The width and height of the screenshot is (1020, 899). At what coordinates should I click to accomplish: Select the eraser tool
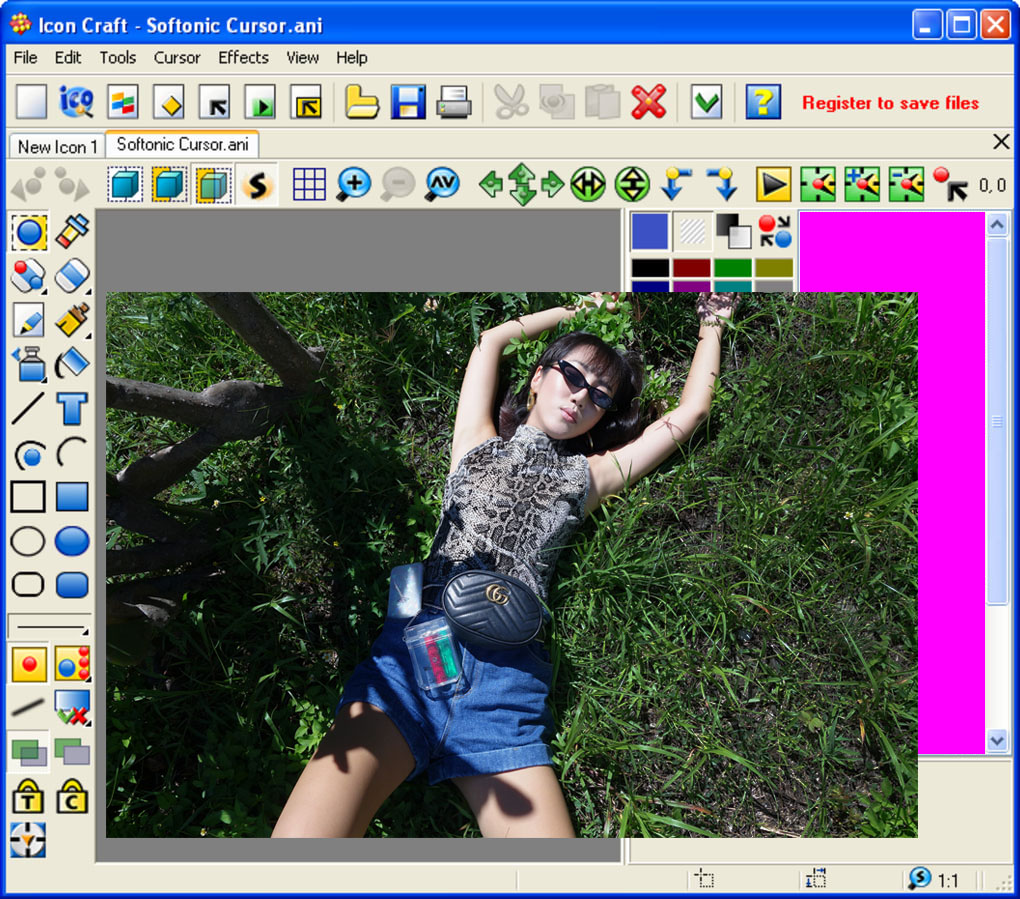click(72, 276)
